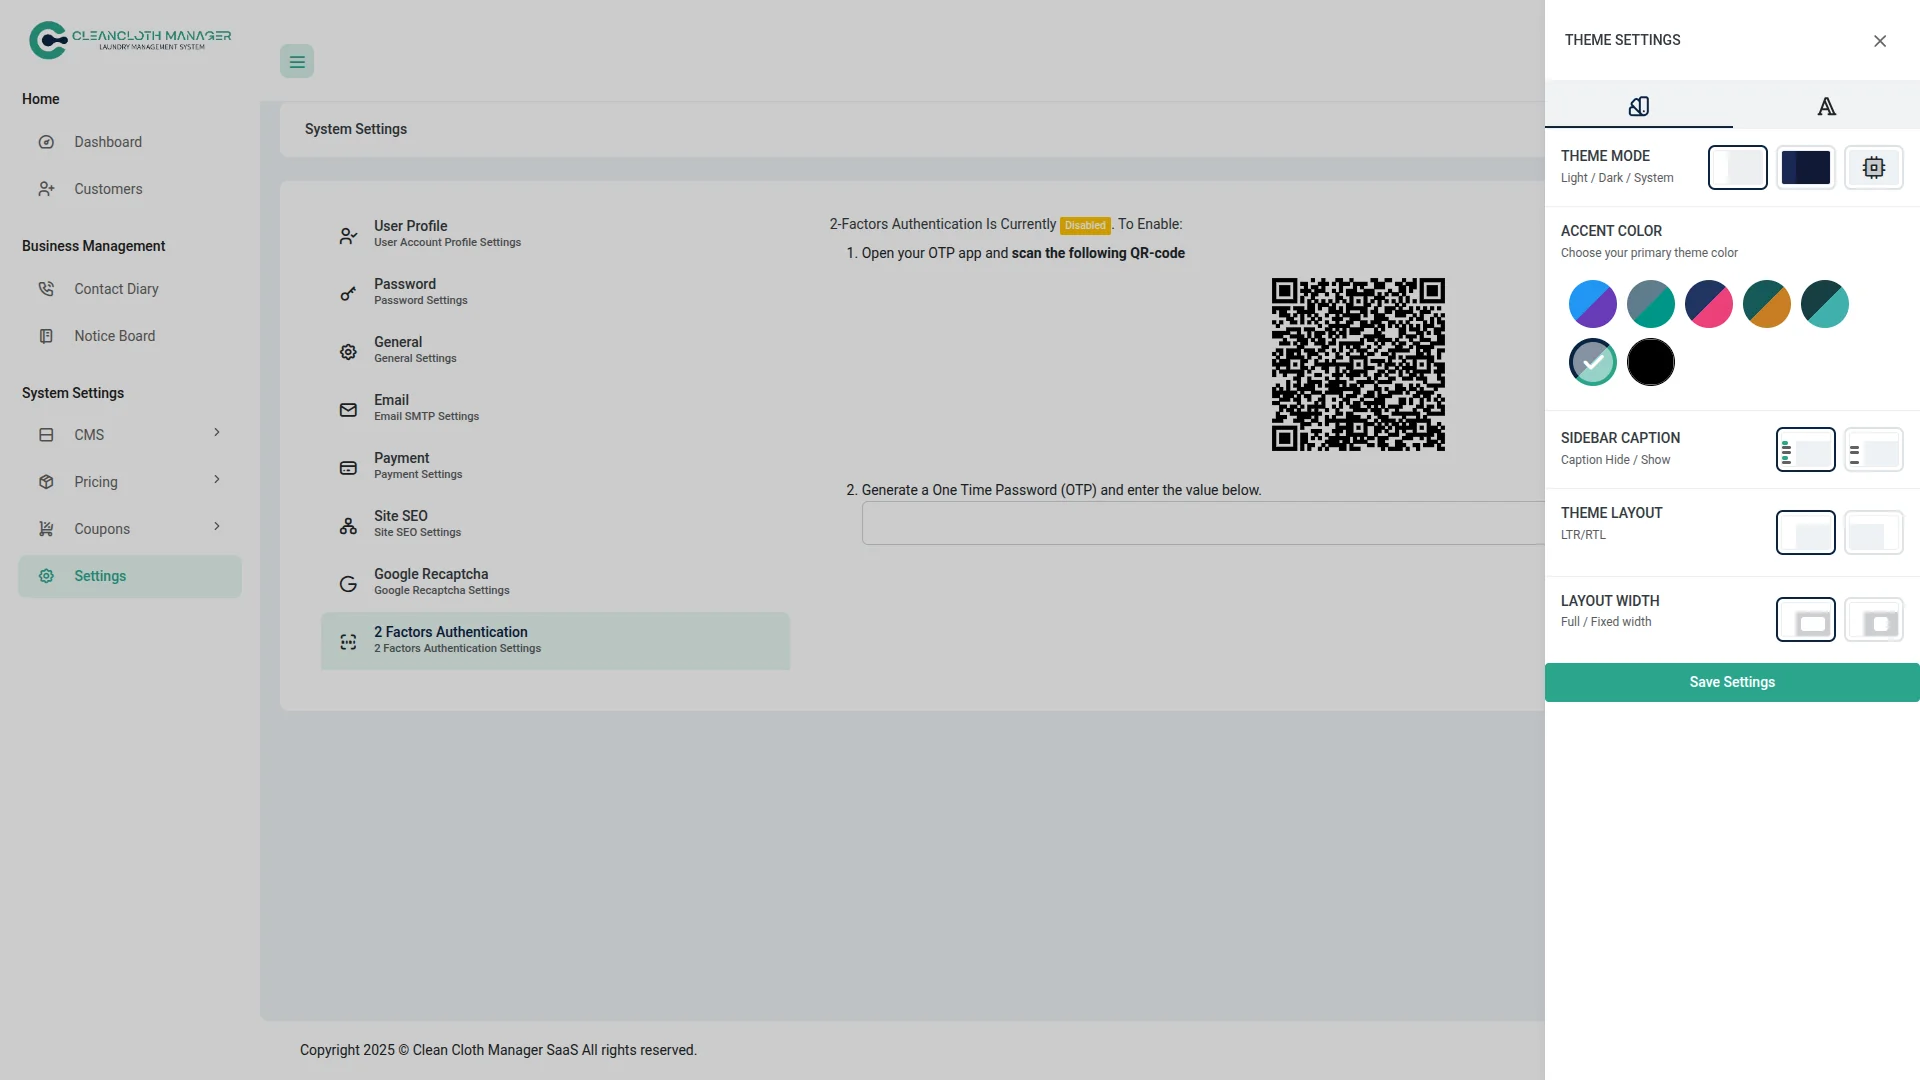Open Customers link in sidebar

[108, 189]
